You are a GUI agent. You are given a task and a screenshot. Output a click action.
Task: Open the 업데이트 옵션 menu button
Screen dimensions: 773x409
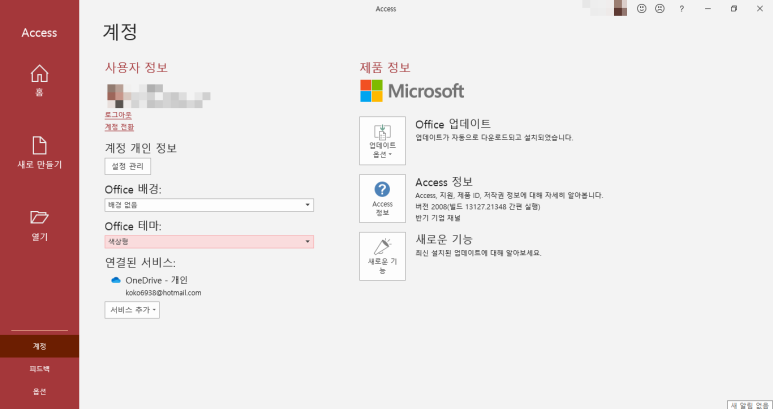[x=383, y=140]
